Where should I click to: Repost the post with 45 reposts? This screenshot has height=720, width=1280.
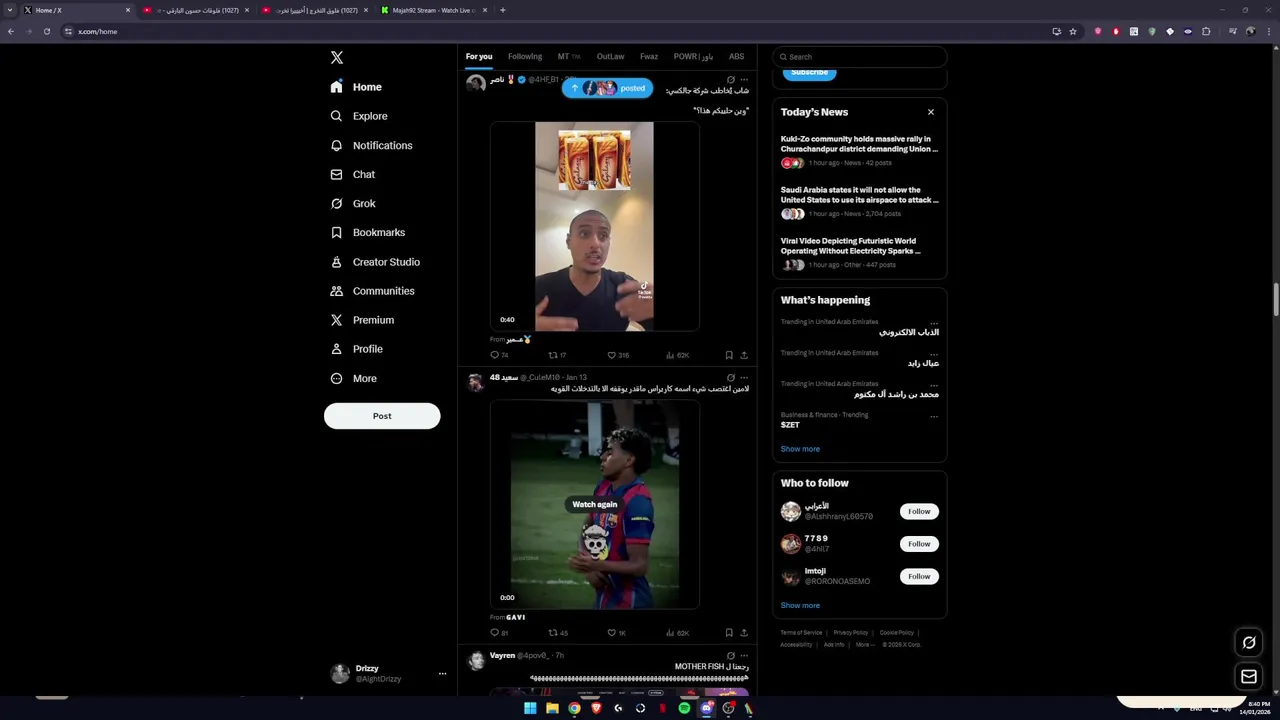(x=557, y=633)
